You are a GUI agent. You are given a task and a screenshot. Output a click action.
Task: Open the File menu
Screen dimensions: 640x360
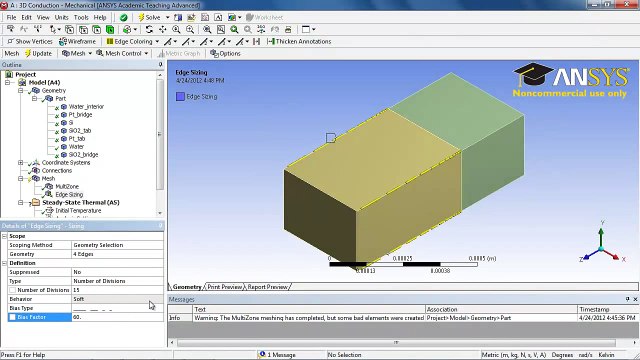click(11, 18)
